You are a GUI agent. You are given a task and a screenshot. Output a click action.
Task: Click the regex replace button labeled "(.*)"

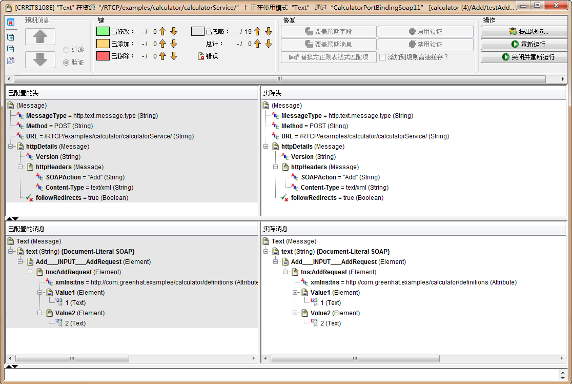(329, 57)
